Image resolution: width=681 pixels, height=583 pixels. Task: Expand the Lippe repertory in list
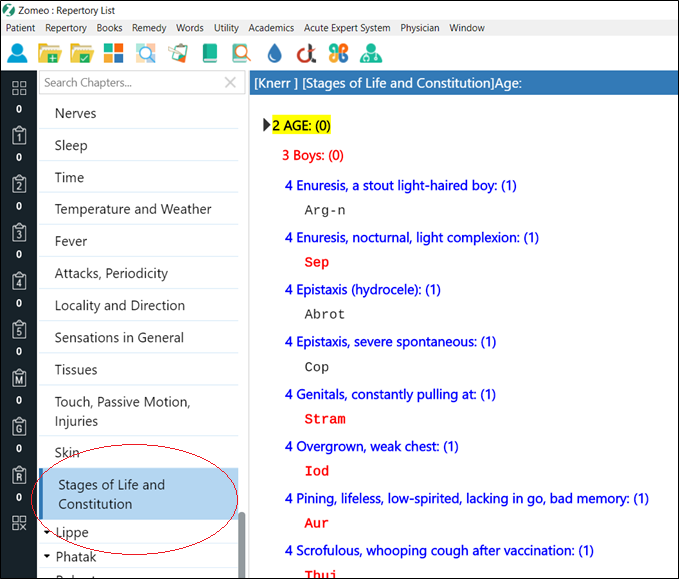[47, 533]
